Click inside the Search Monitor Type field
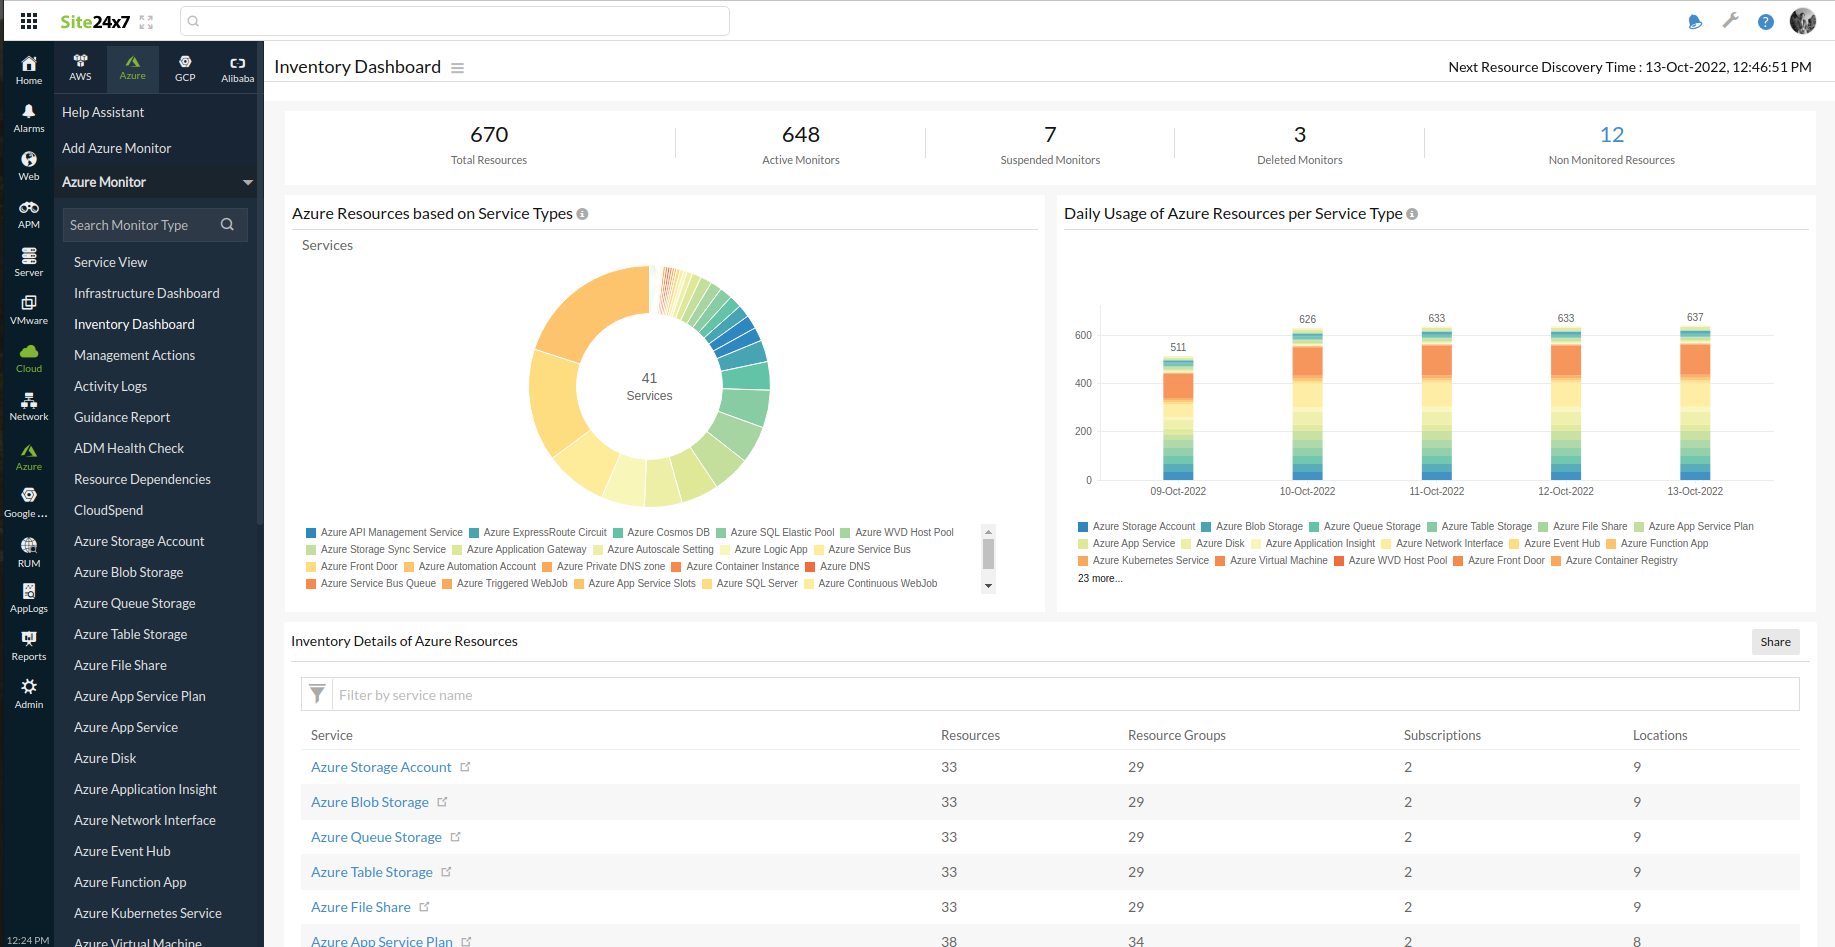This screenshot has width=1835, height=947. [x=140, y=224]
